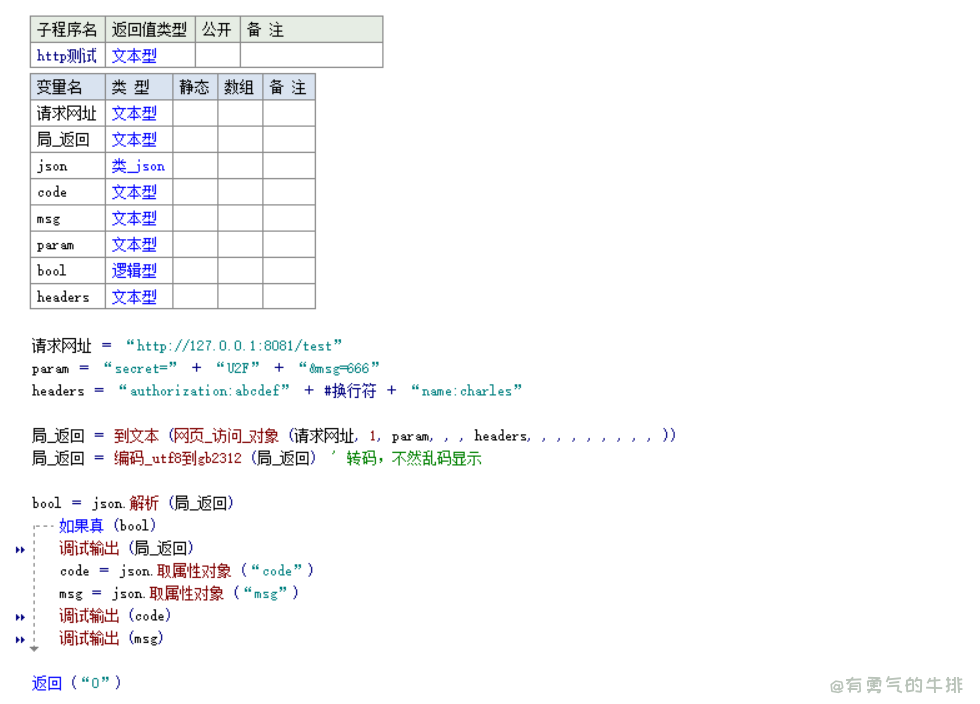Screen dimensions: 980x704
Task: Click the debug marker beside 调试输出 (局_返回)
Action: click(x=20, y=549)
